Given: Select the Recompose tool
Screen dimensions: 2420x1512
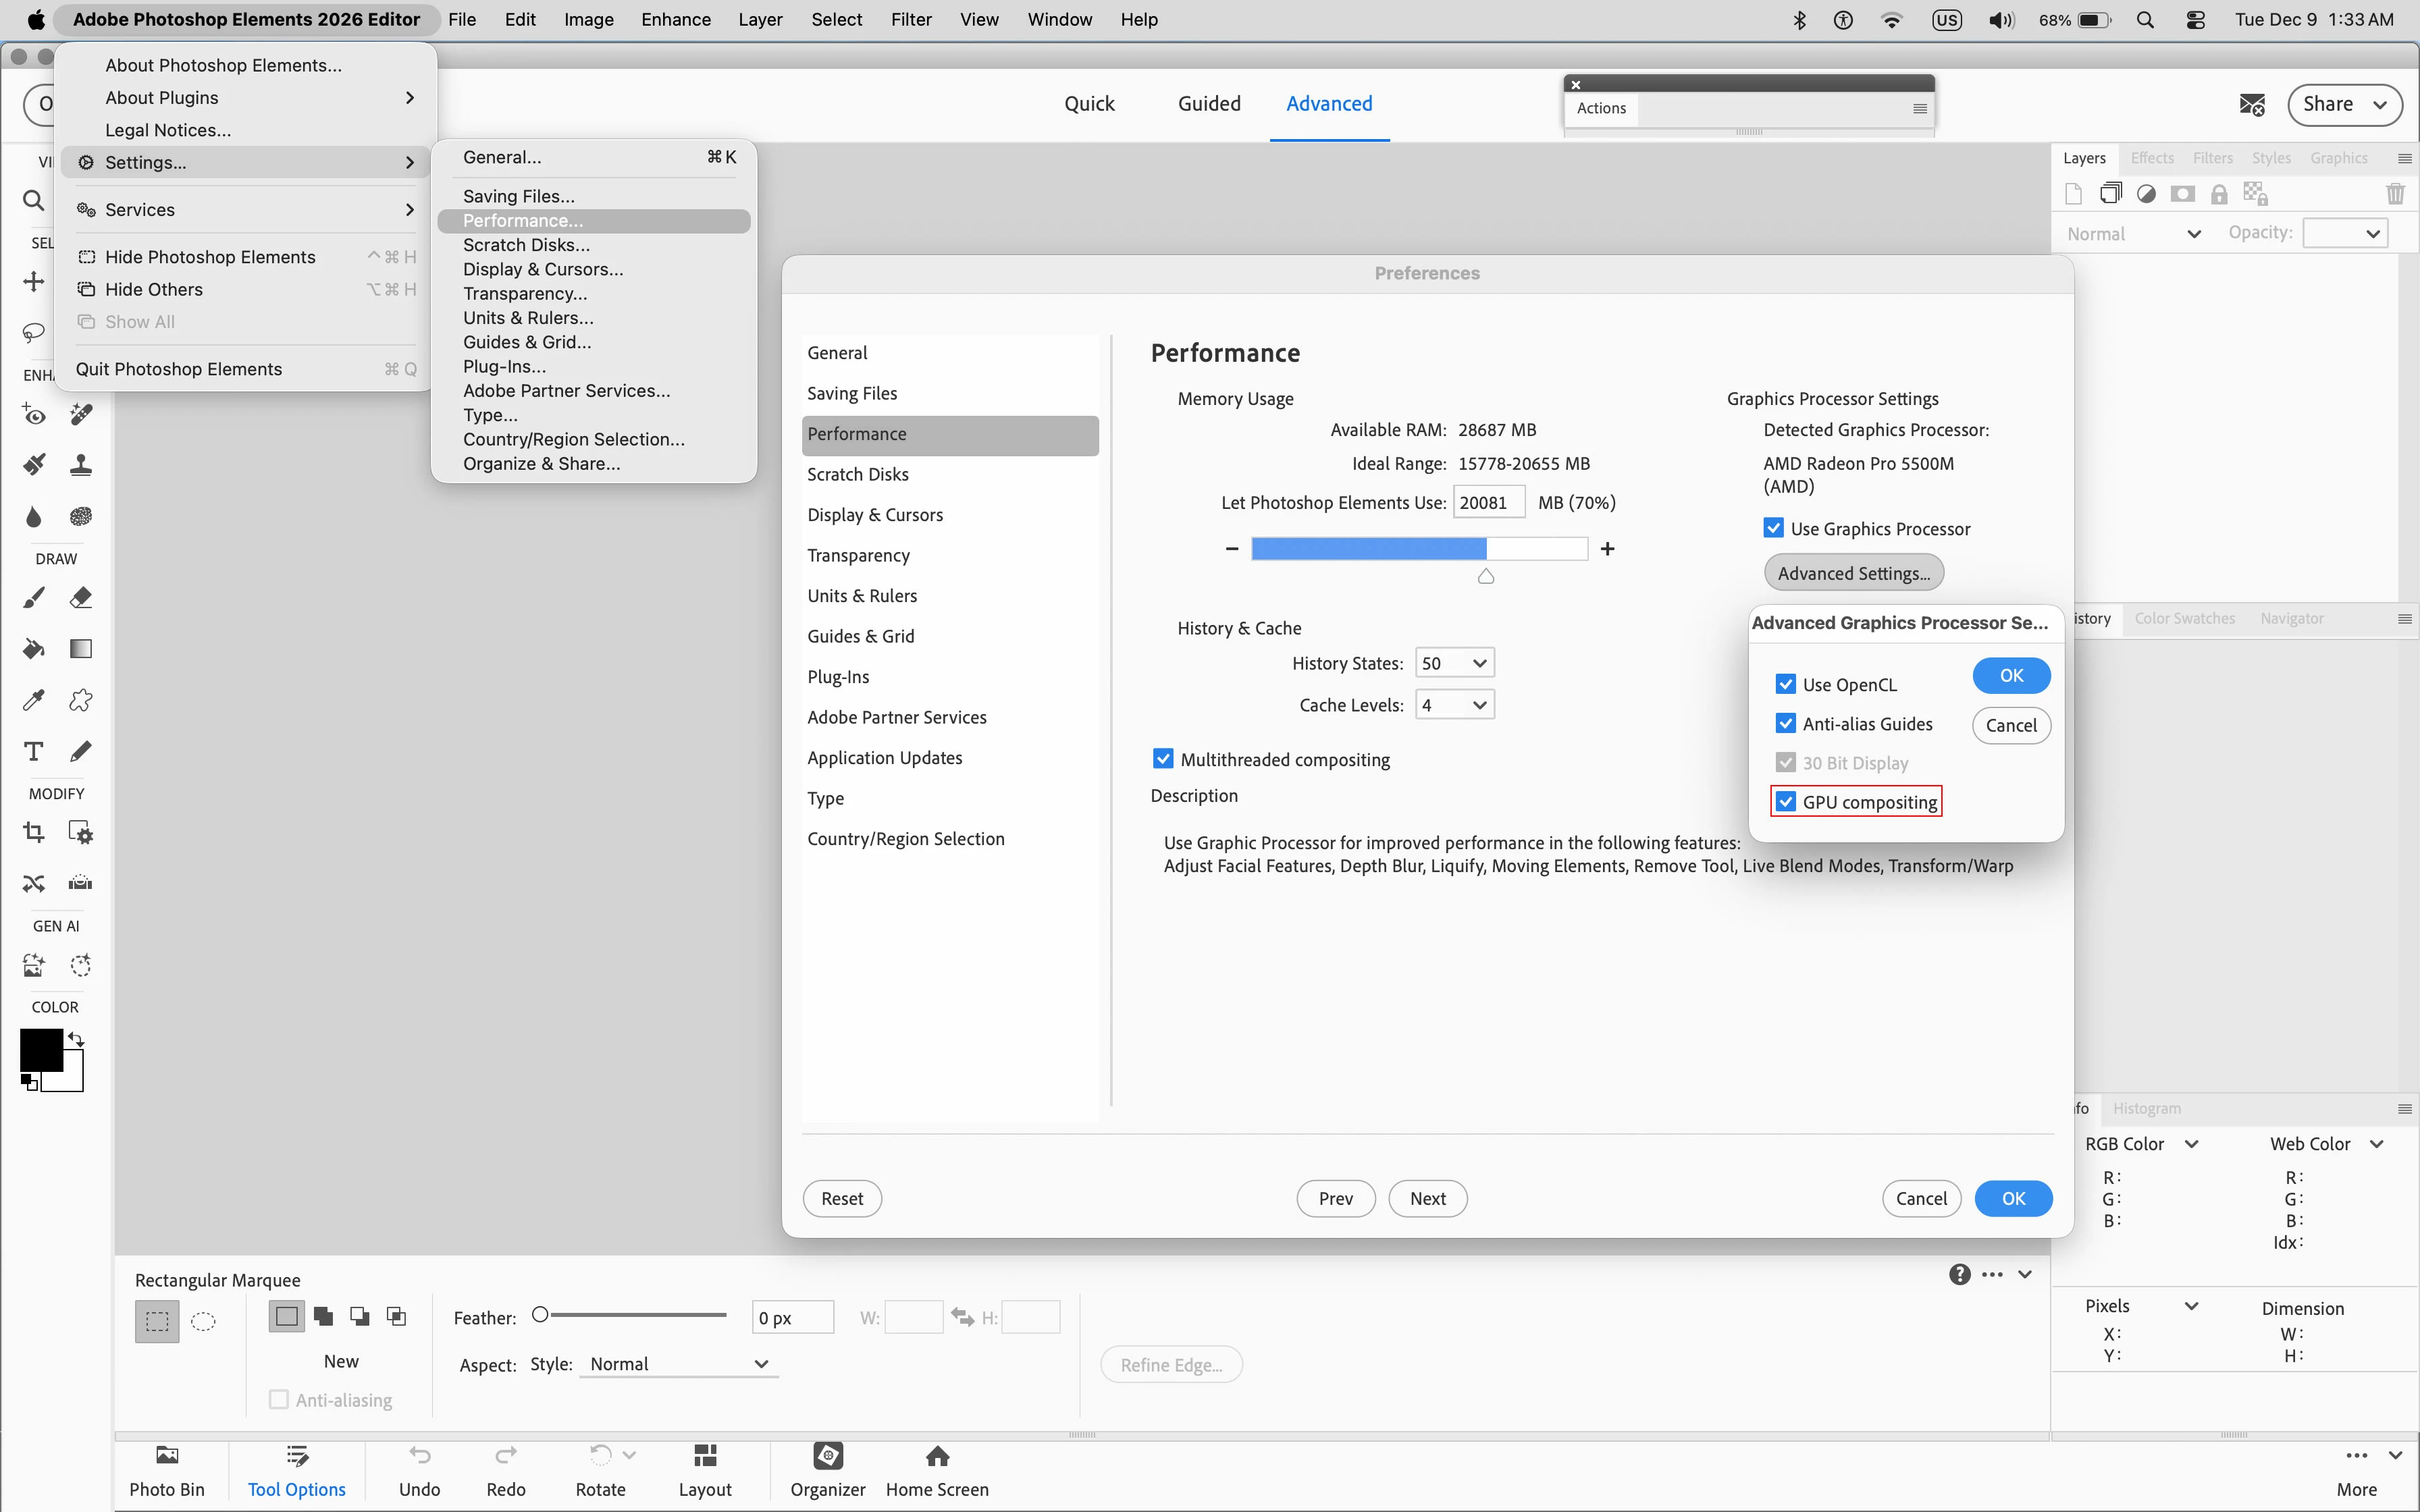Looking at the screenshot, I should click(x=81, y=832).
